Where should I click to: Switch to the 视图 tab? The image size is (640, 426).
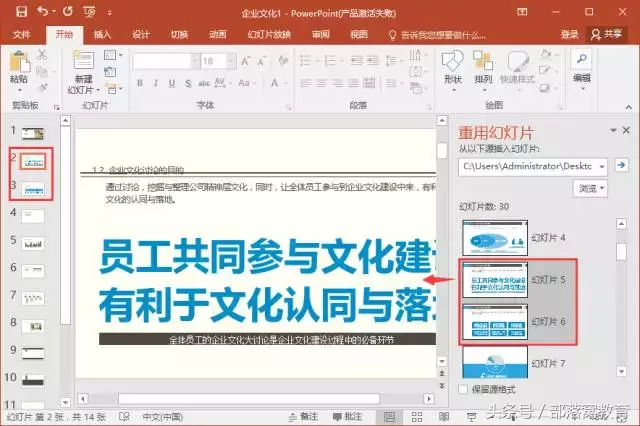(359, 34)
